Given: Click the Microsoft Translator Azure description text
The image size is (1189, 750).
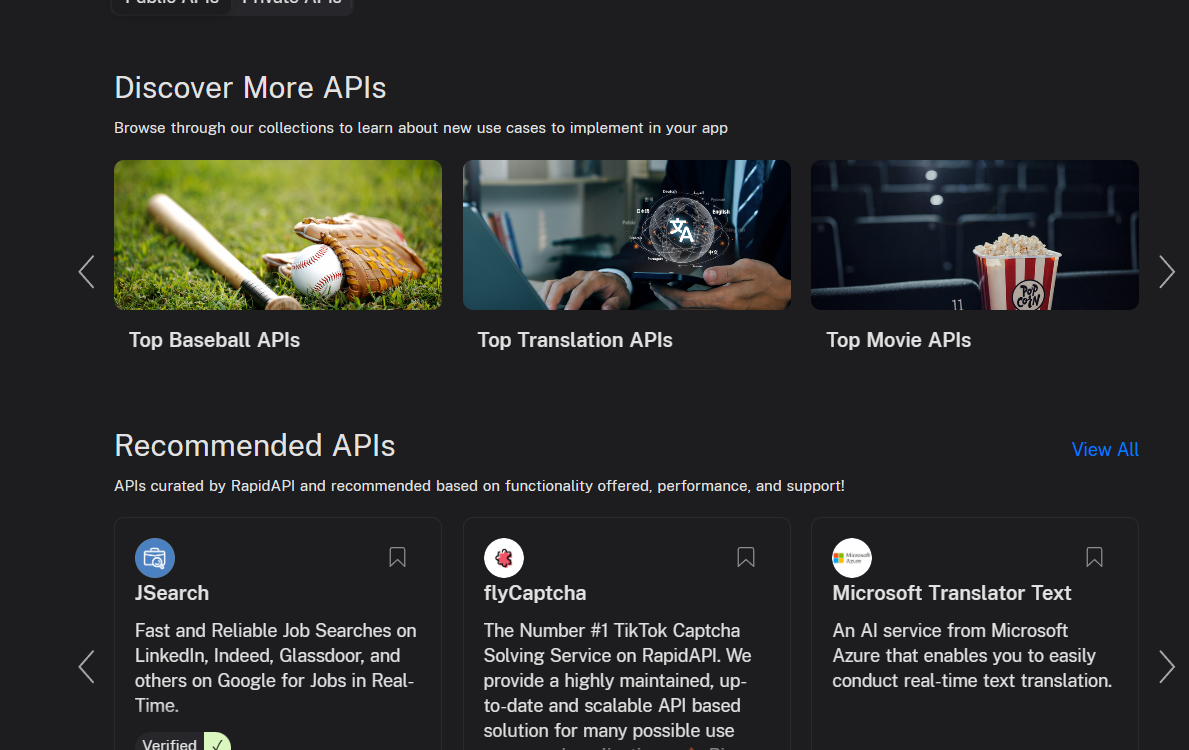Looking at the screenshot, I should [x=972, y=655].
